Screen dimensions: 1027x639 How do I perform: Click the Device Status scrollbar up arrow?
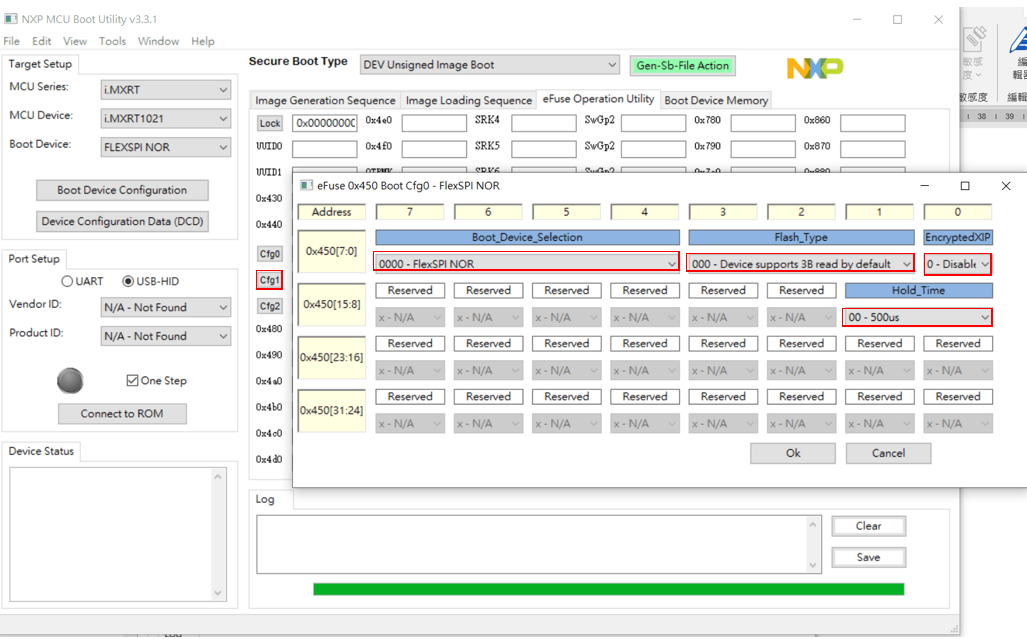(218, 477)
